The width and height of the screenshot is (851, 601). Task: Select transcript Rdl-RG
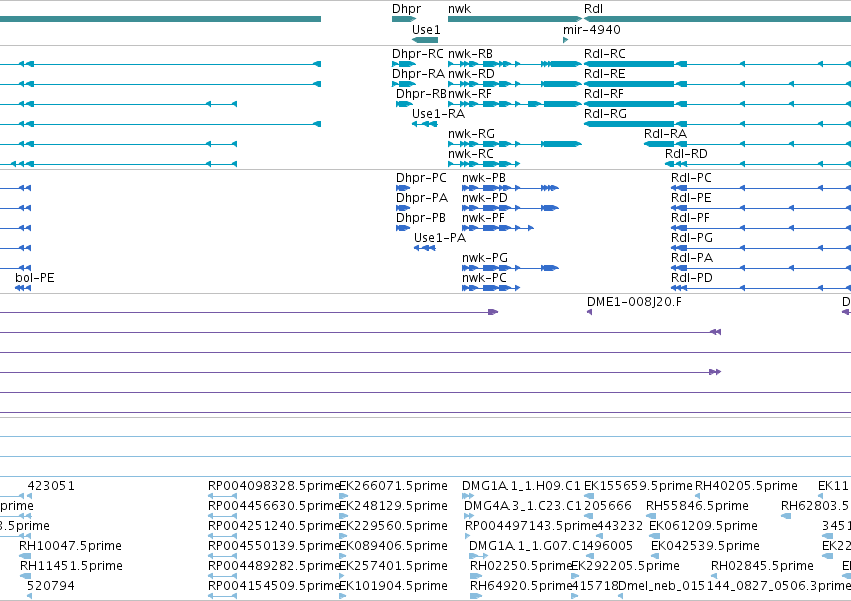coord(605,114)
